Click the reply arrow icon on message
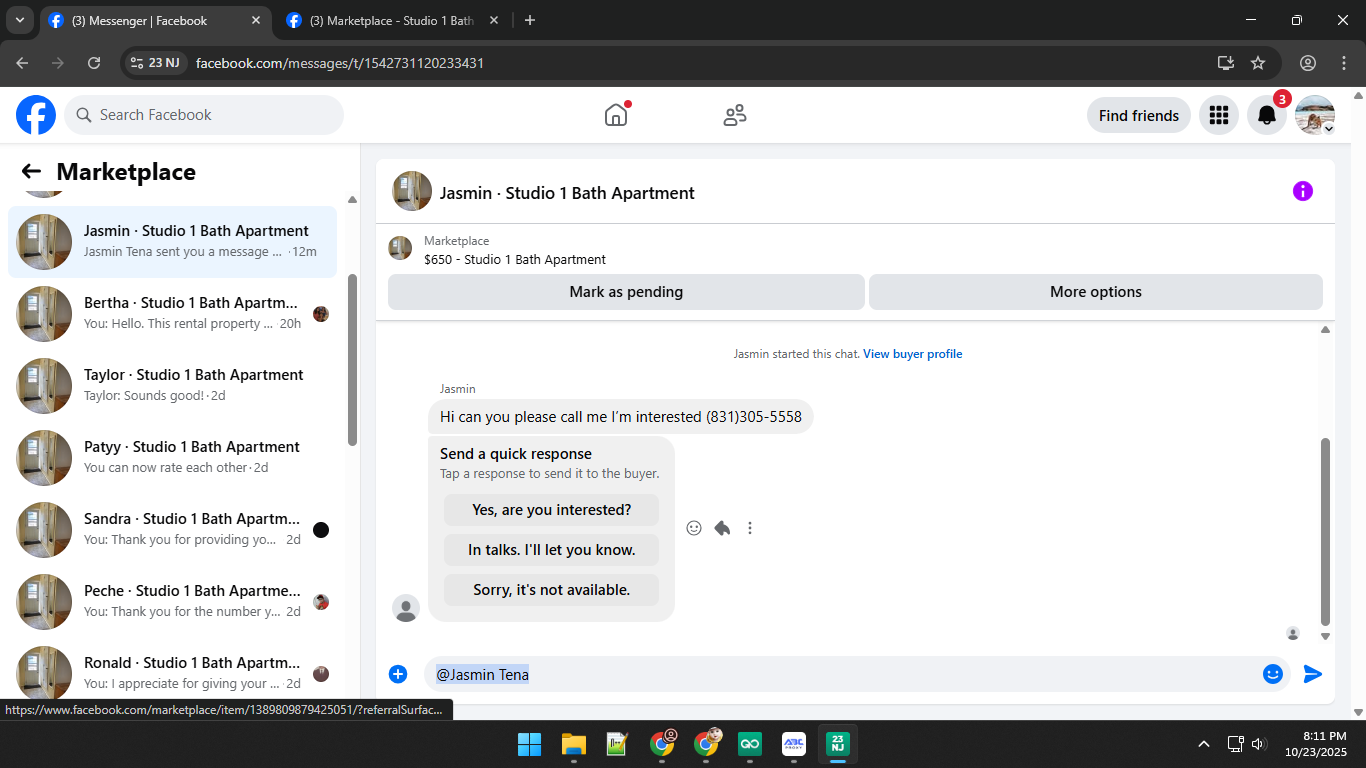1366x768 pixels. (x=722, y=528)
